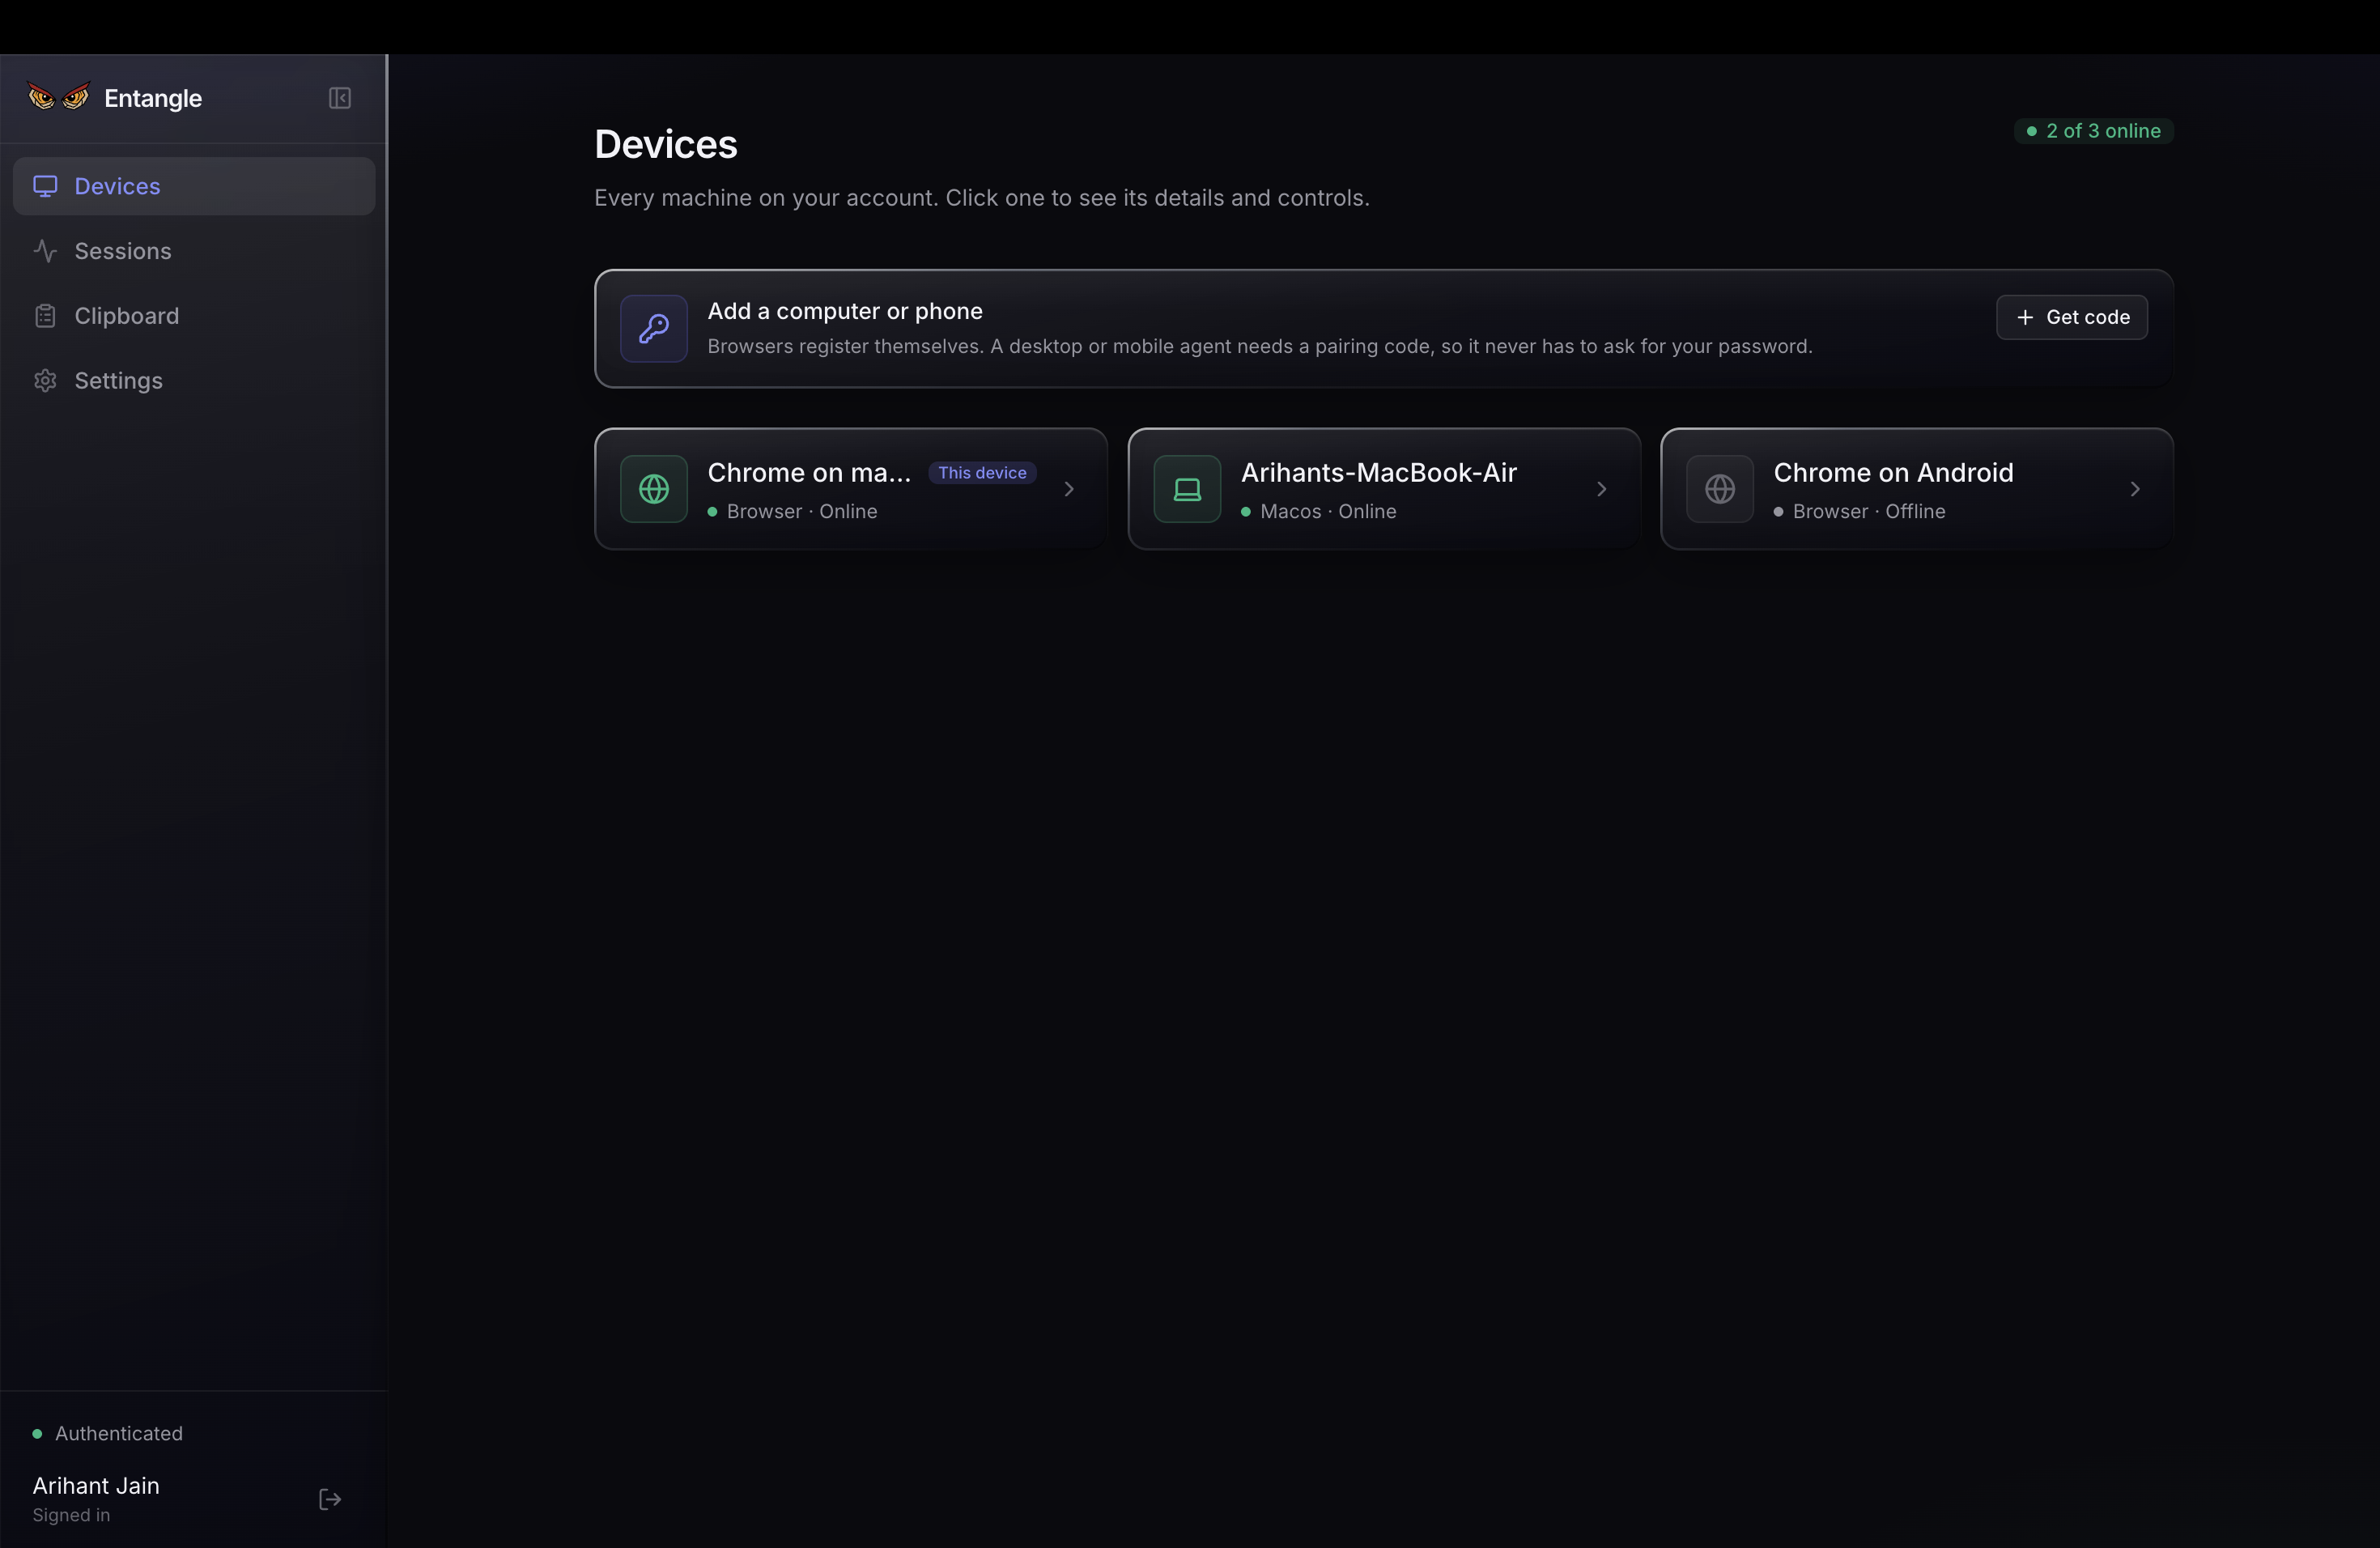
Task: Click the Every machine on your account subtitle
Action: point(982,198)
